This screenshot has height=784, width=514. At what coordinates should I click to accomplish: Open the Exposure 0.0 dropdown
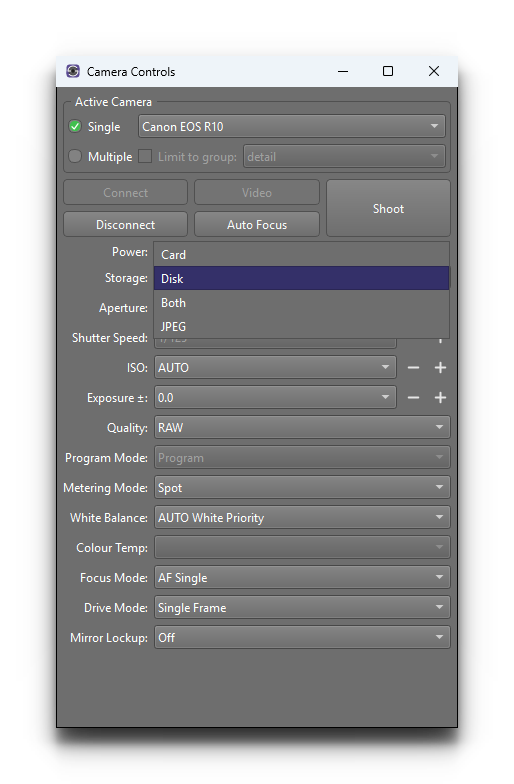[x=276, y=398]
